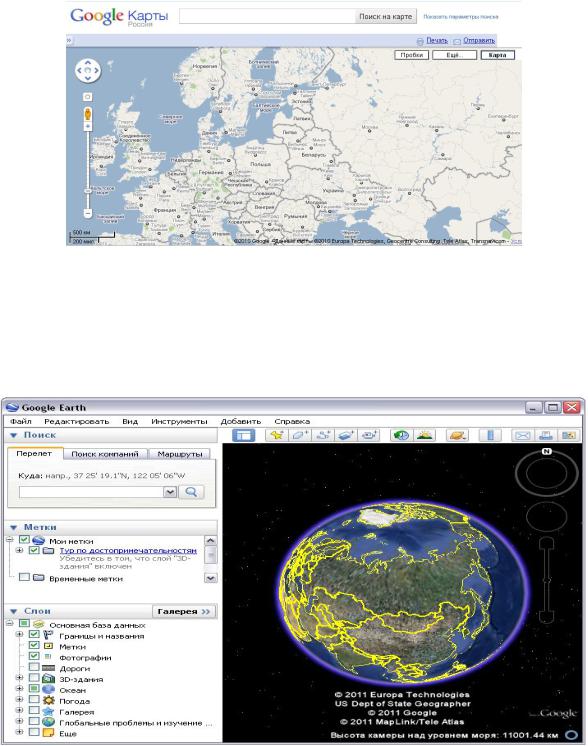588x746 pixels.
Task: Add an image overlay from the toolbar
Action: click(x=346, y=435)
